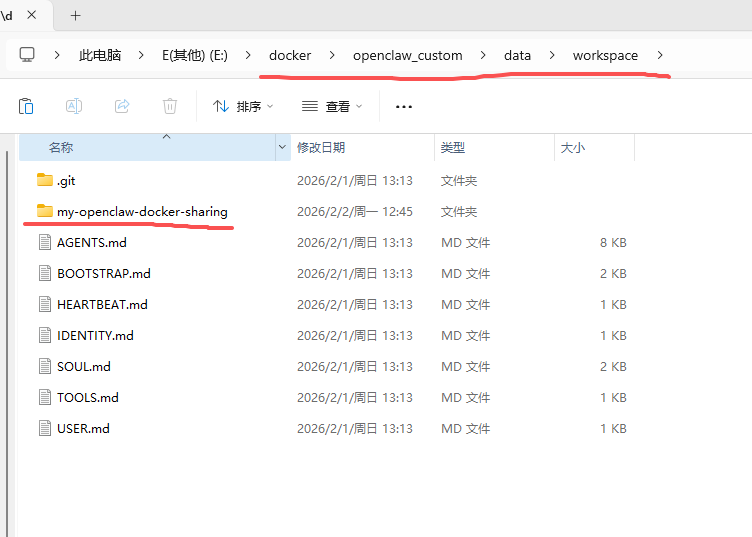Click the my-openclaw-docker-sharing folder icon
The height and width of the screenshot is (537, 752).
click(44, 211)
